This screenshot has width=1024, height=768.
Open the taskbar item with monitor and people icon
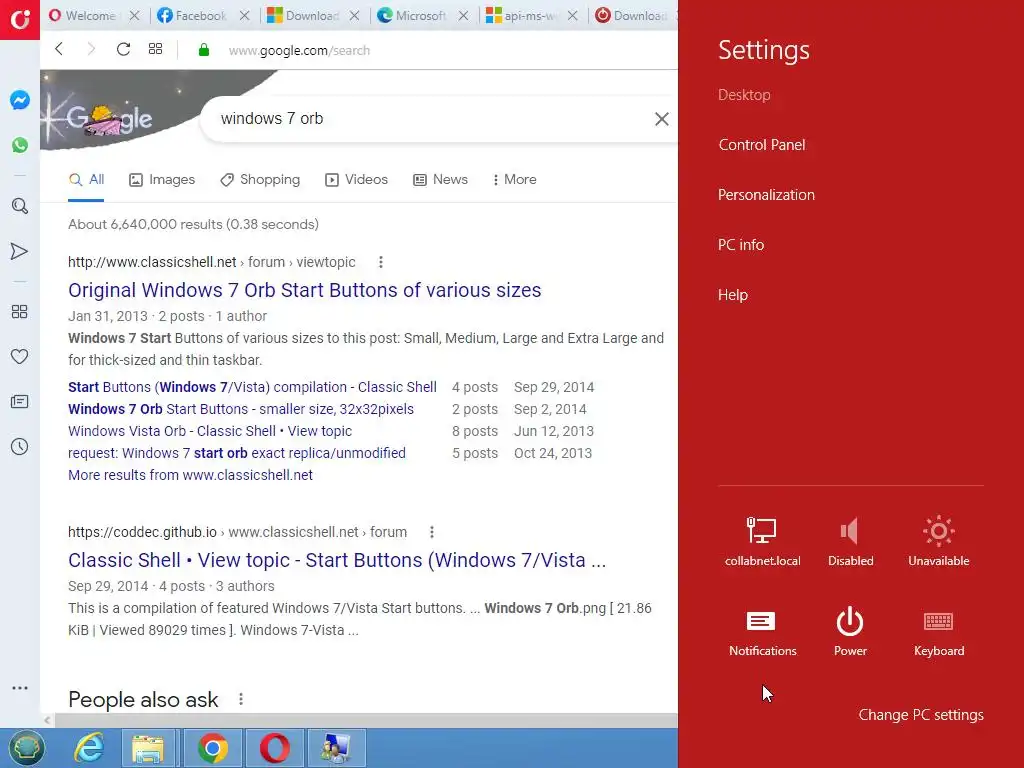[x=336, y=748]
